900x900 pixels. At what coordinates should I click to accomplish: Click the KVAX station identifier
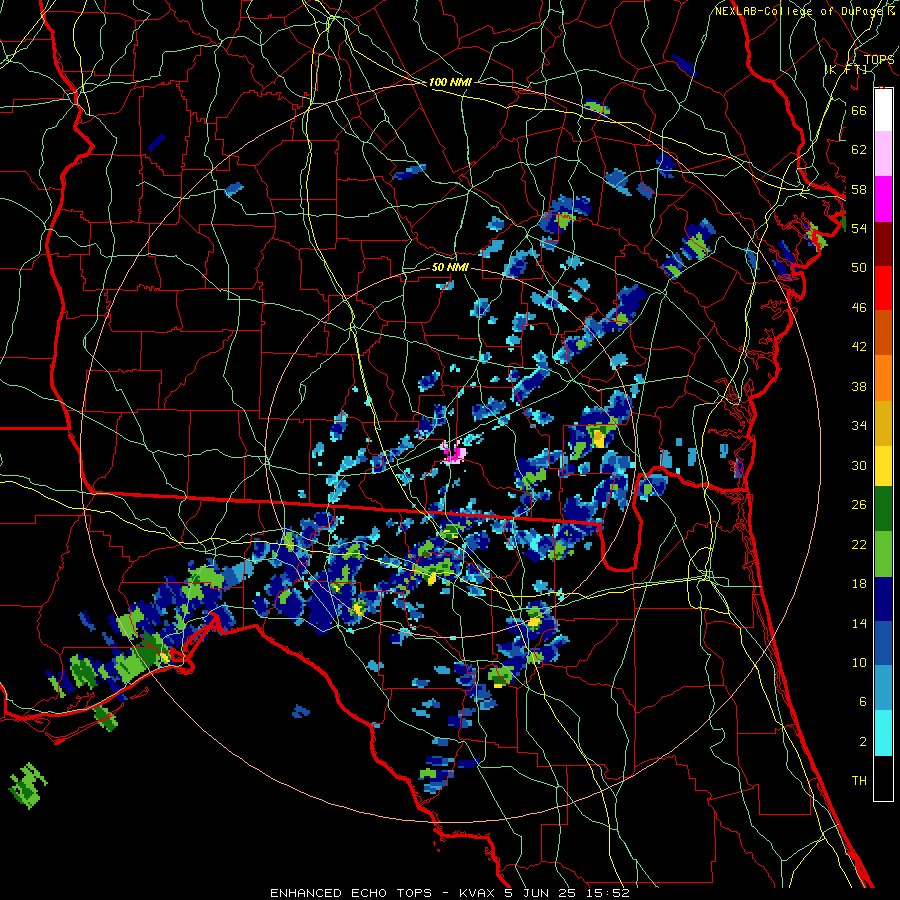pos(479,893)
